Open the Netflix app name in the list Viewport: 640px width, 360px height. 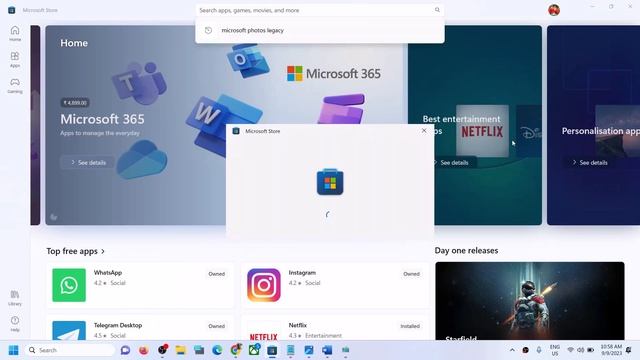(298, 325)
